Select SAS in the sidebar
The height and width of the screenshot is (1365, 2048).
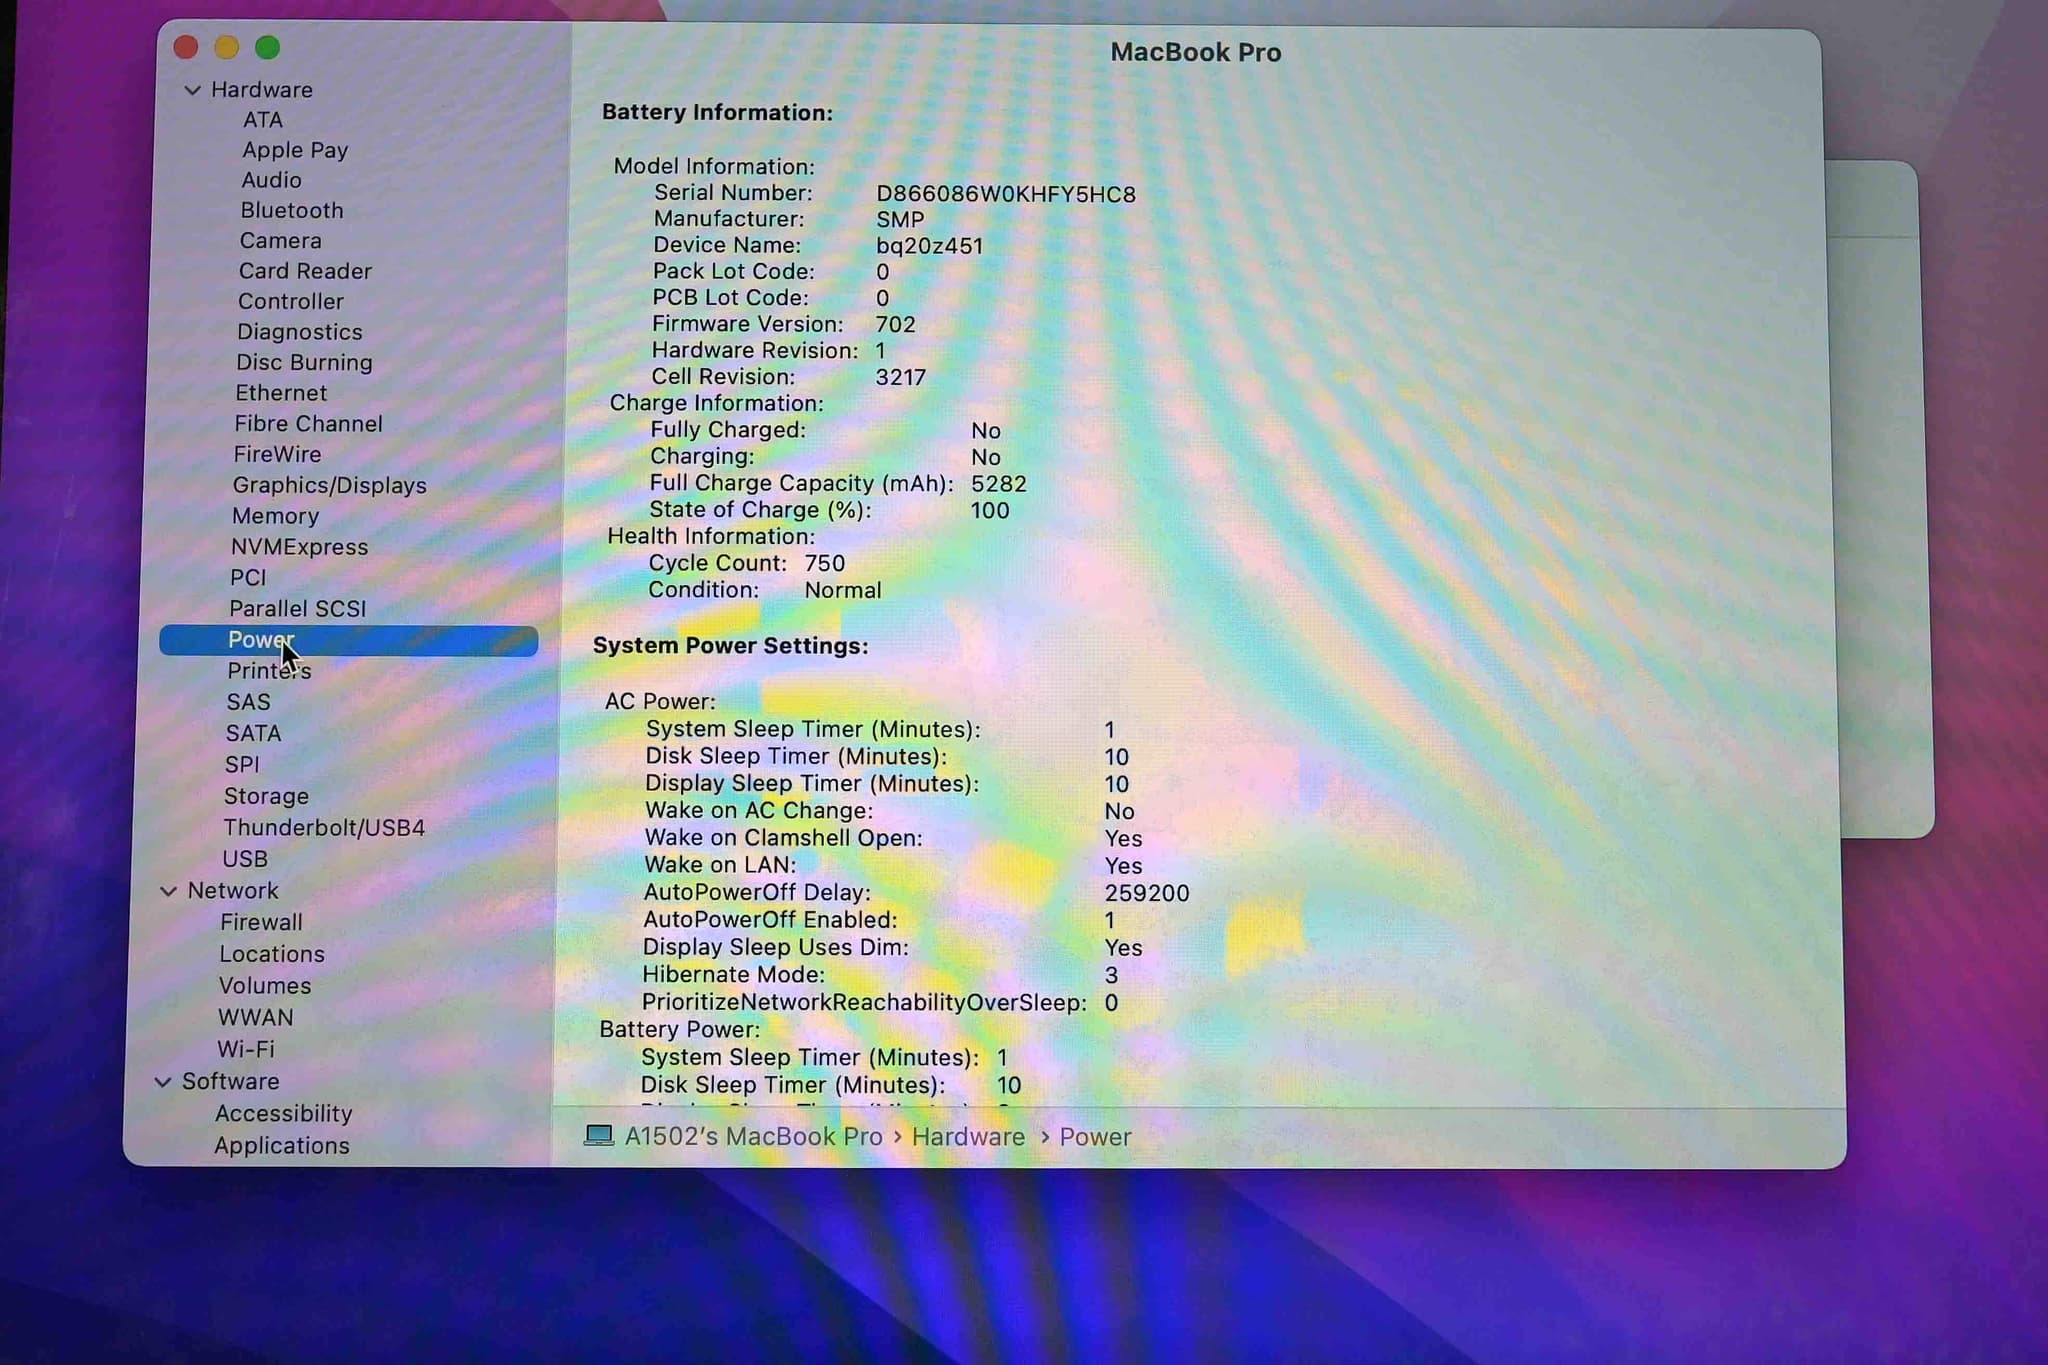pyautogui.click(x=248, y=702)
